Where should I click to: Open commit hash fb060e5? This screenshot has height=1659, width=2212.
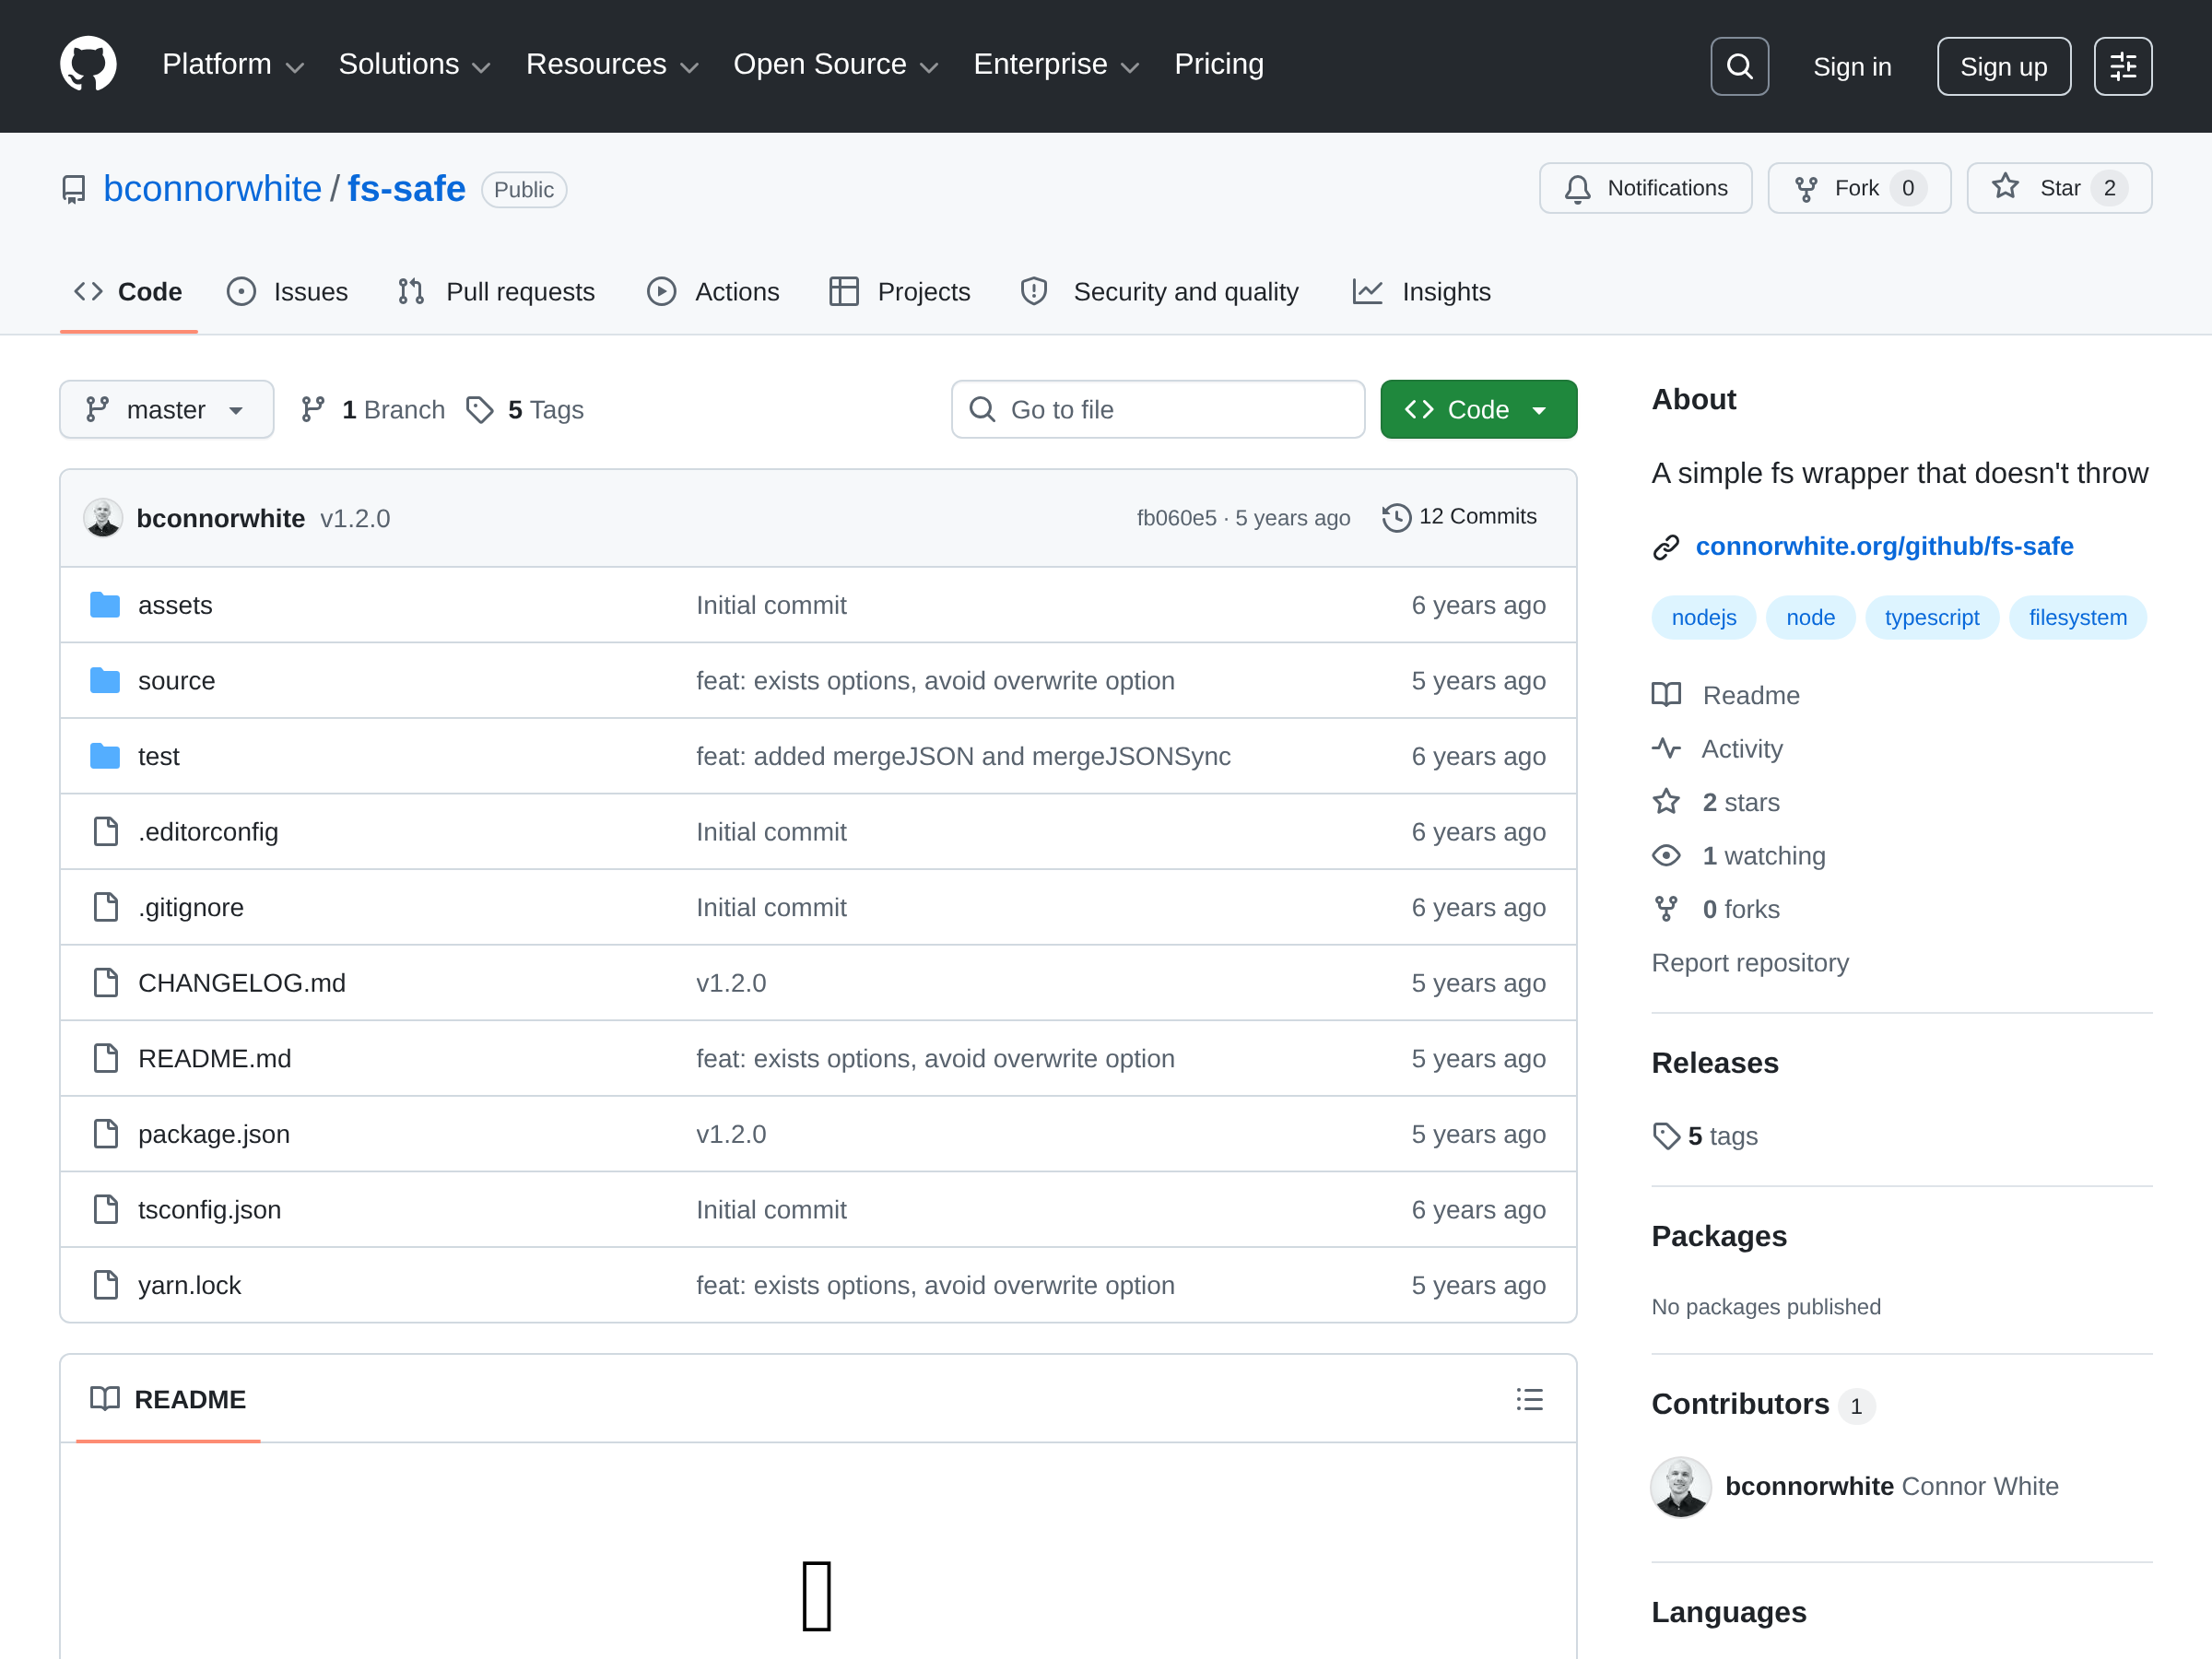pyautogui.click(x=1176, y=518)
